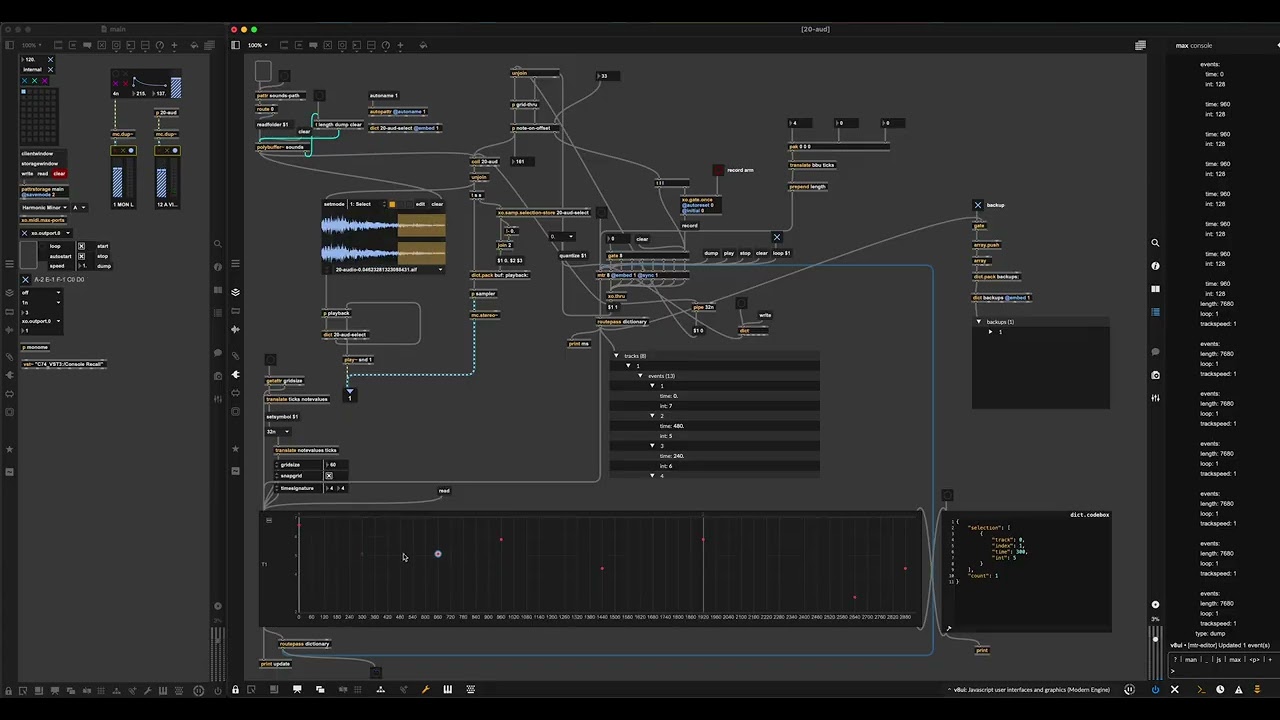Select the js filter in console footer
The width and height of the screenshot is (1280, 720).
pyautogui.click(x=1219, y=660)
